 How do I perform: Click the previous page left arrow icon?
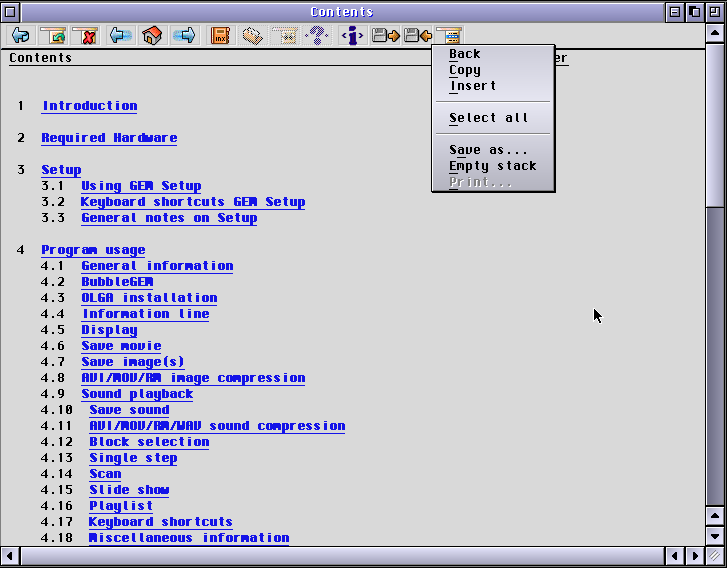pos(121,36)
